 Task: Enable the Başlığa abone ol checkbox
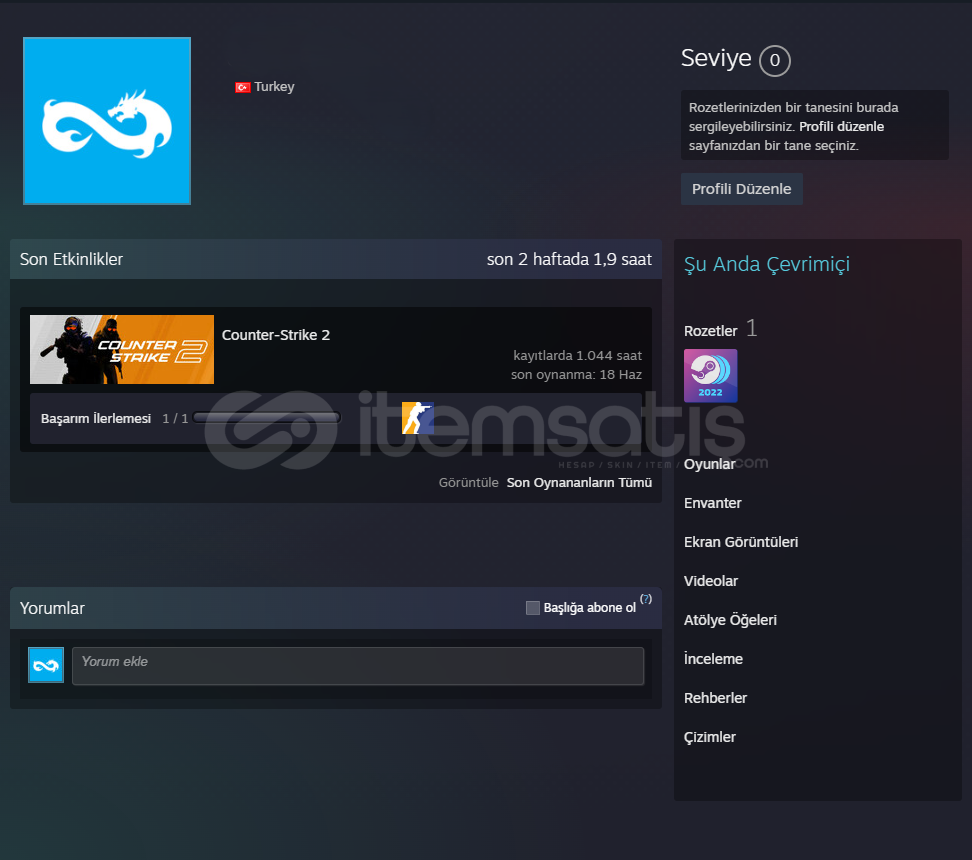click(x=532, y=608)
